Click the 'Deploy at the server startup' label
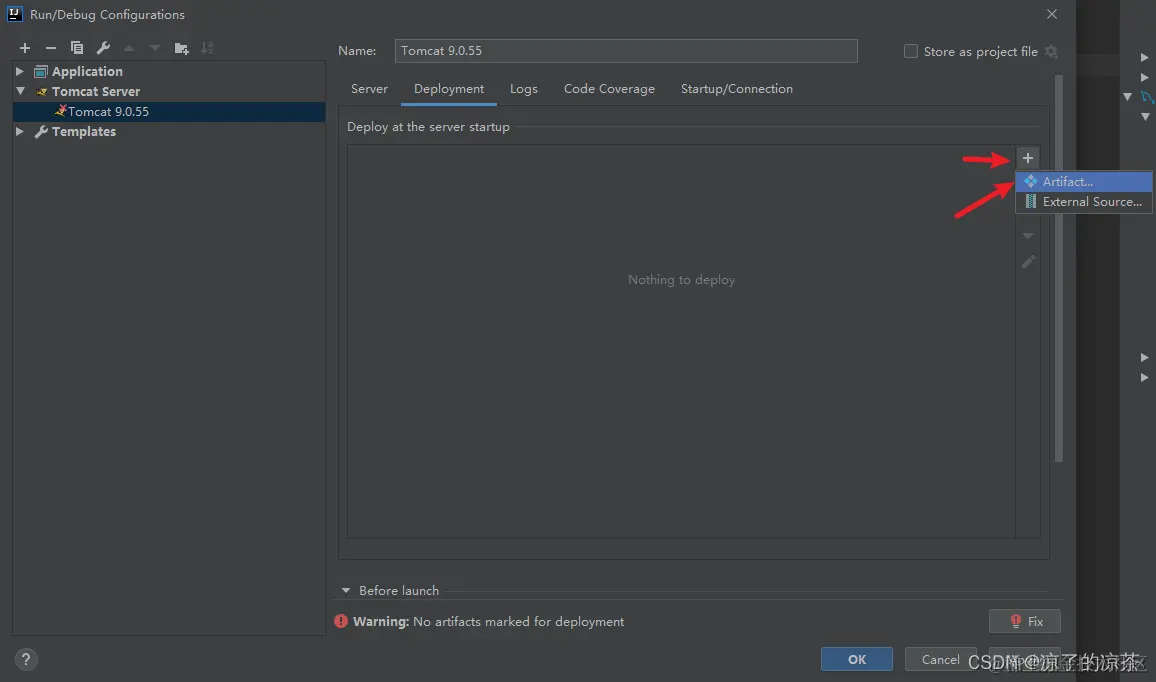 pyautogui.click(x=428, y=127)
